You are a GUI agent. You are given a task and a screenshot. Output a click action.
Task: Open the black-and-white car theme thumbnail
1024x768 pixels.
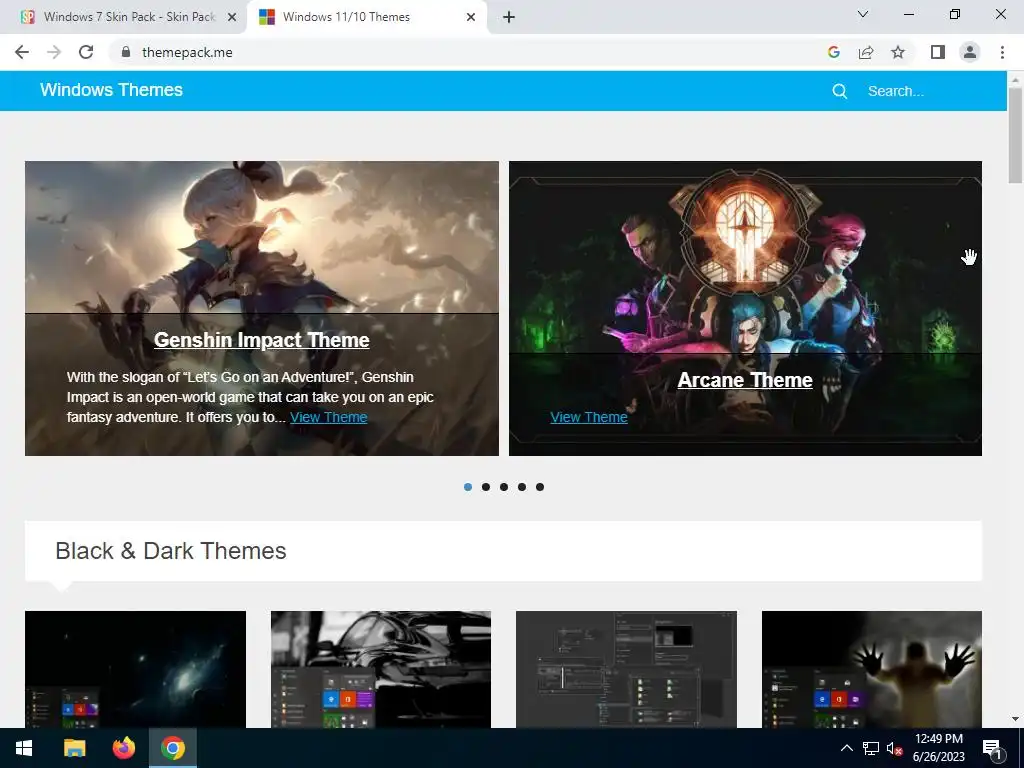381,669
